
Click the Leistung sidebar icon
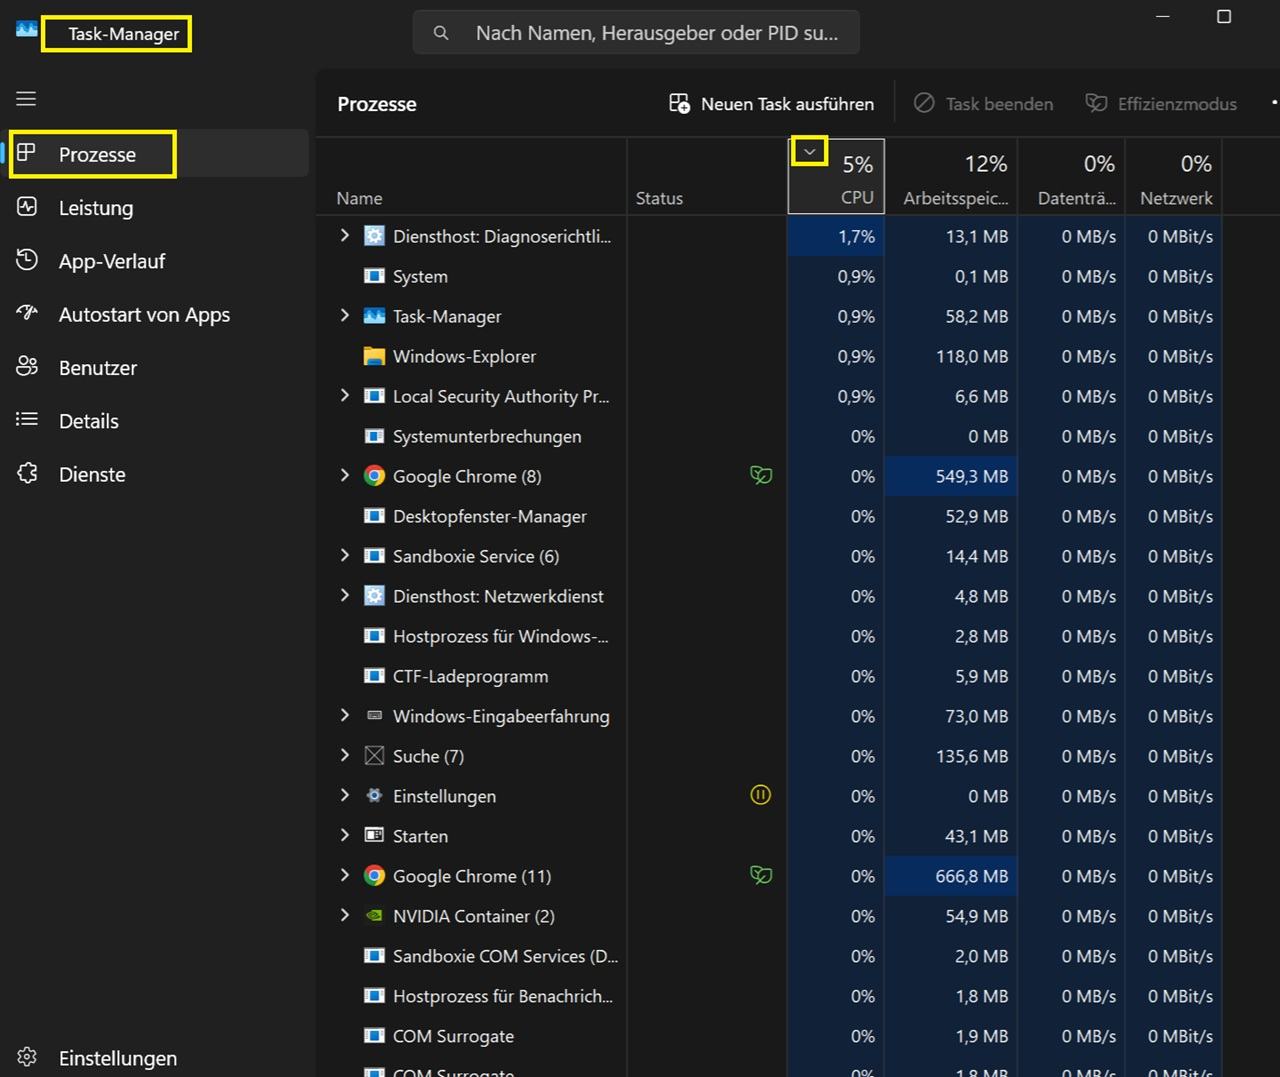tap(27, 207)
